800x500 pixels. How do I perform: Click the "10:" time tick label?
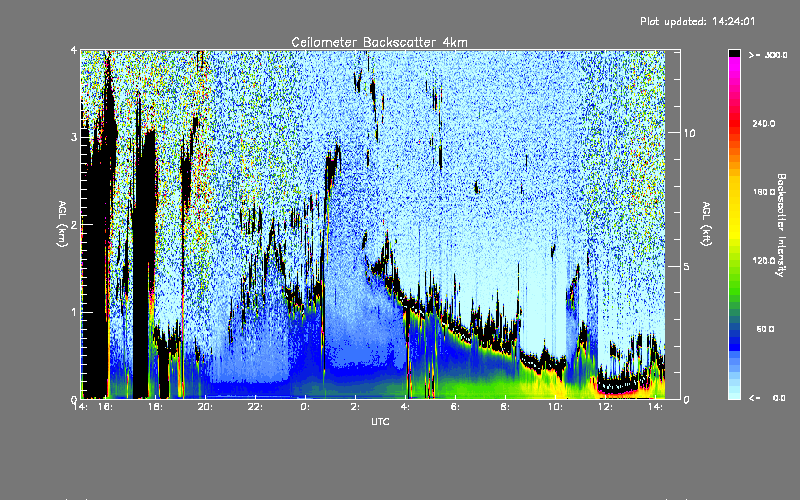(555, 407)
